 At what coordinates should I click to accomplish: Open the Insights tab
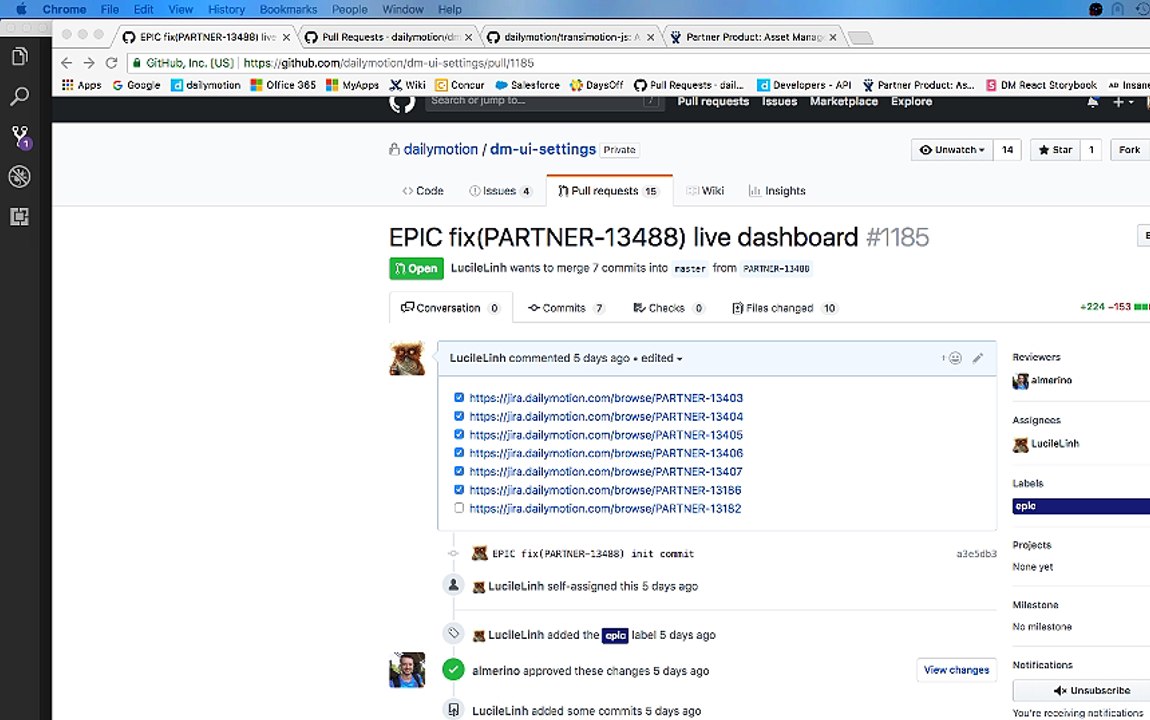[x=777, y=191]
